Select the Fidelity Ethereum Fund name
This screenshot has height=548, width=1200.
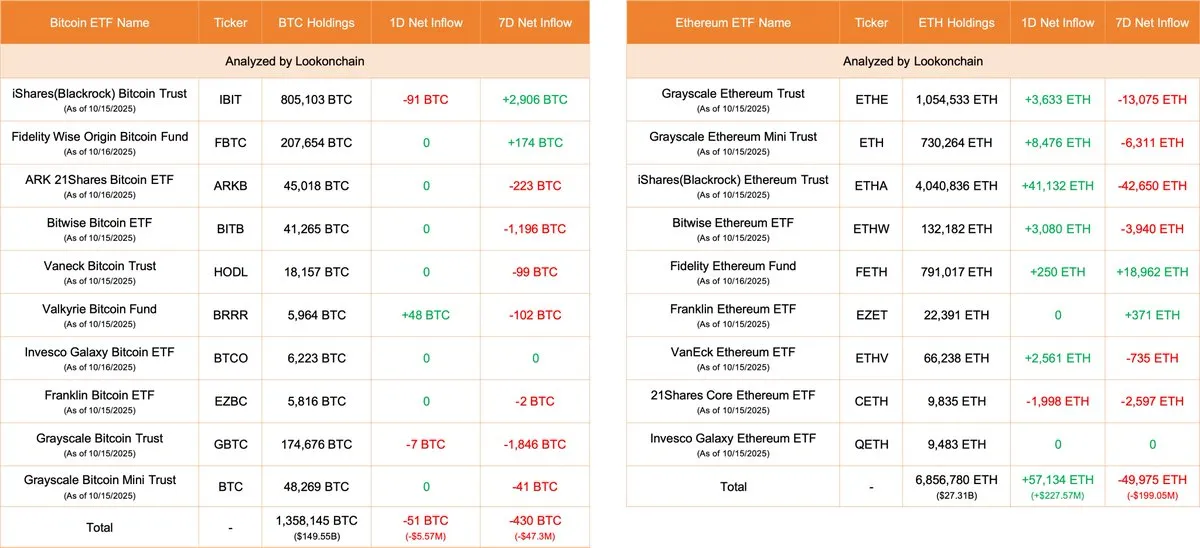click(733, 266)
